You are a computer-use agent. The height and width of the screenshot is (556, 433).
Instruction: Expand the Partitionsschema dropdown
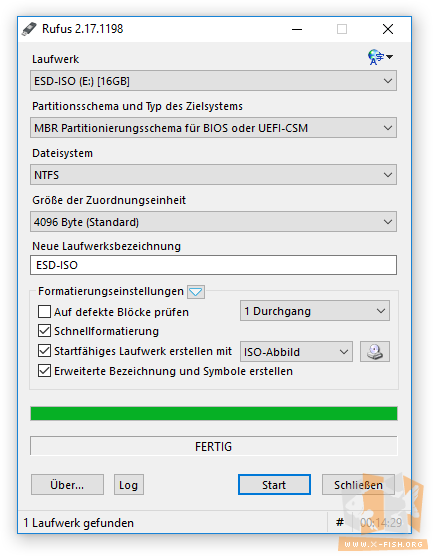213,128
